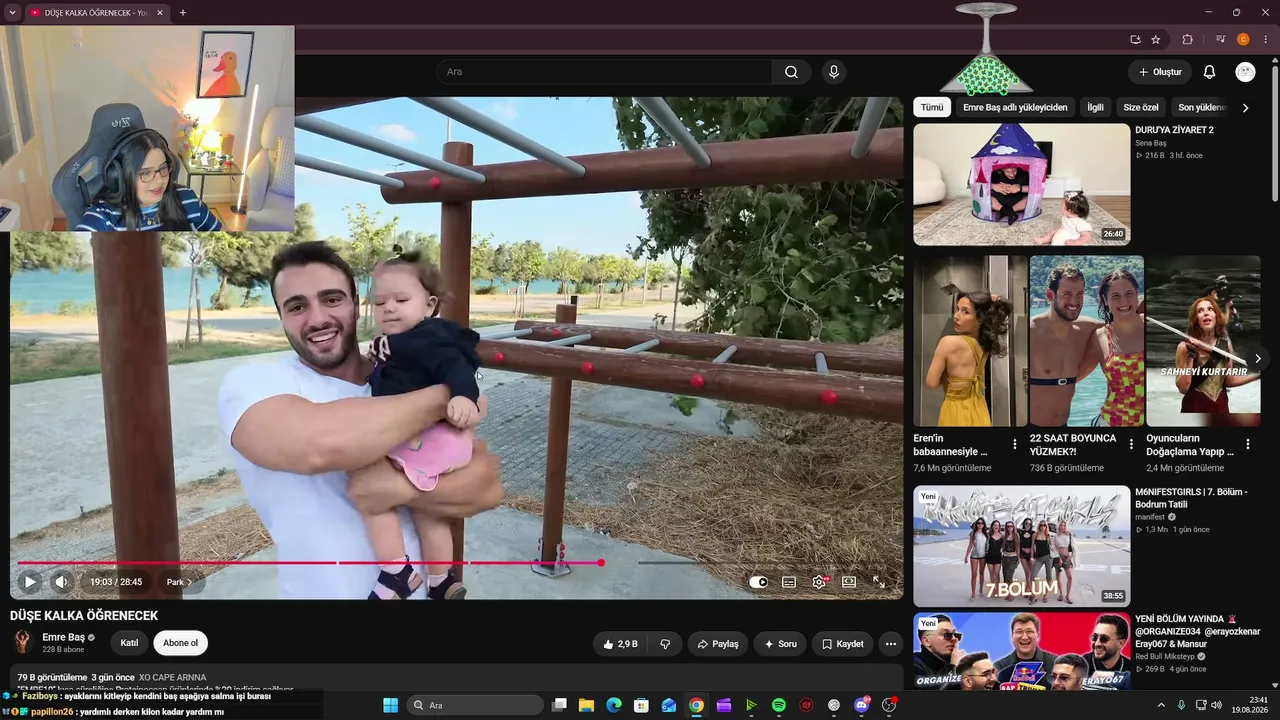Image resolution: width=1280 pixels, height=720 pixels.
Task: Select the İlgili filter chip
Action: [1095, 107]
